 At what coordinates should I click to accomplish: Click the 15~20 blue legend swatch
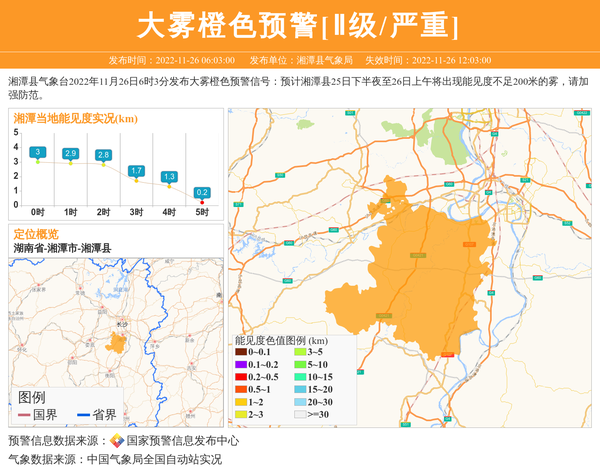[x=300, y=389]
